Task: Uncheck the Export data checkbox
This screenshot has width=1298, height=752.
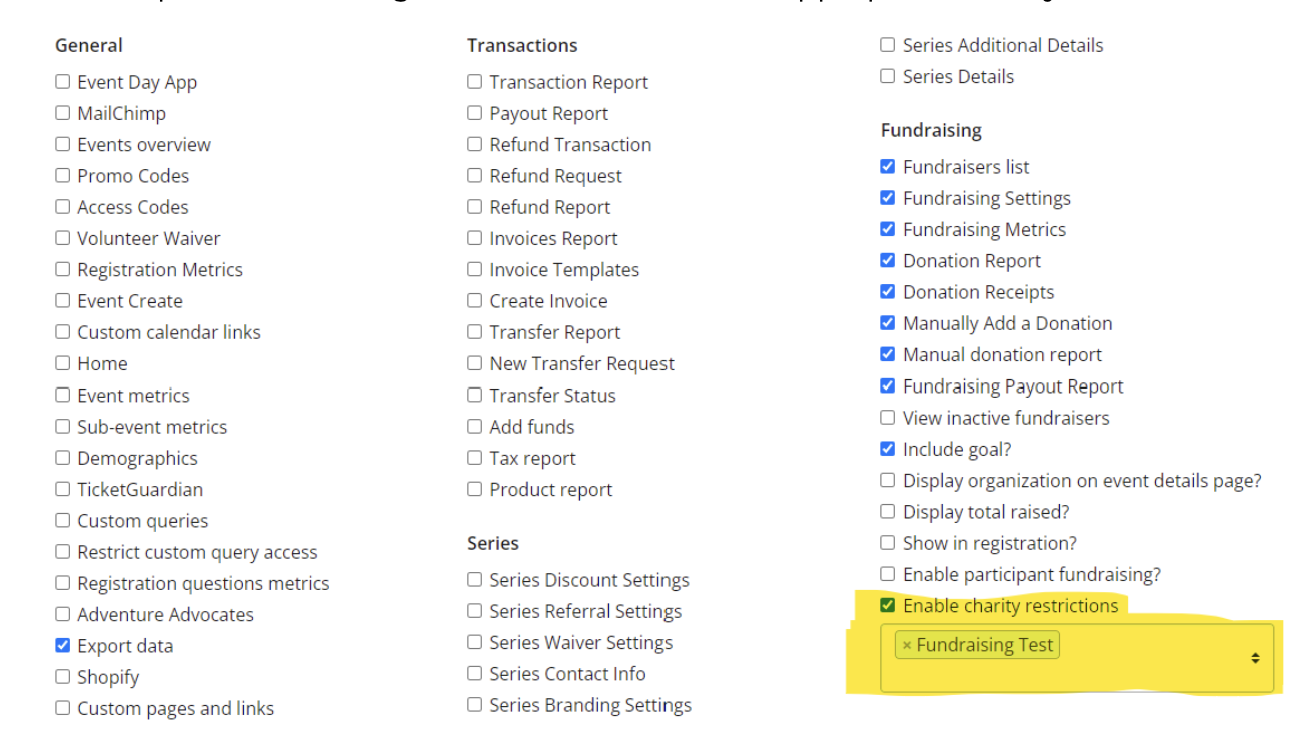Action: pos(63,646)
